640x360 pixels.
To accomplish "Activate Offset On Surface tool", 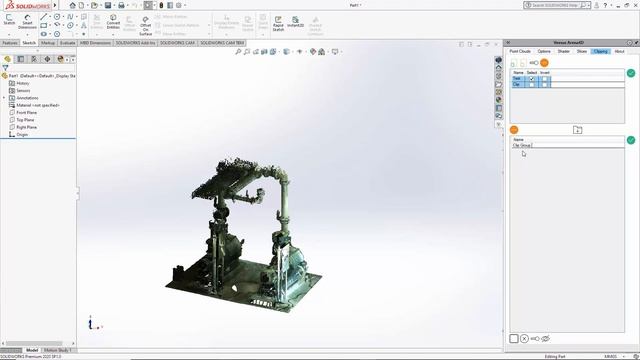I will [145, 26].
